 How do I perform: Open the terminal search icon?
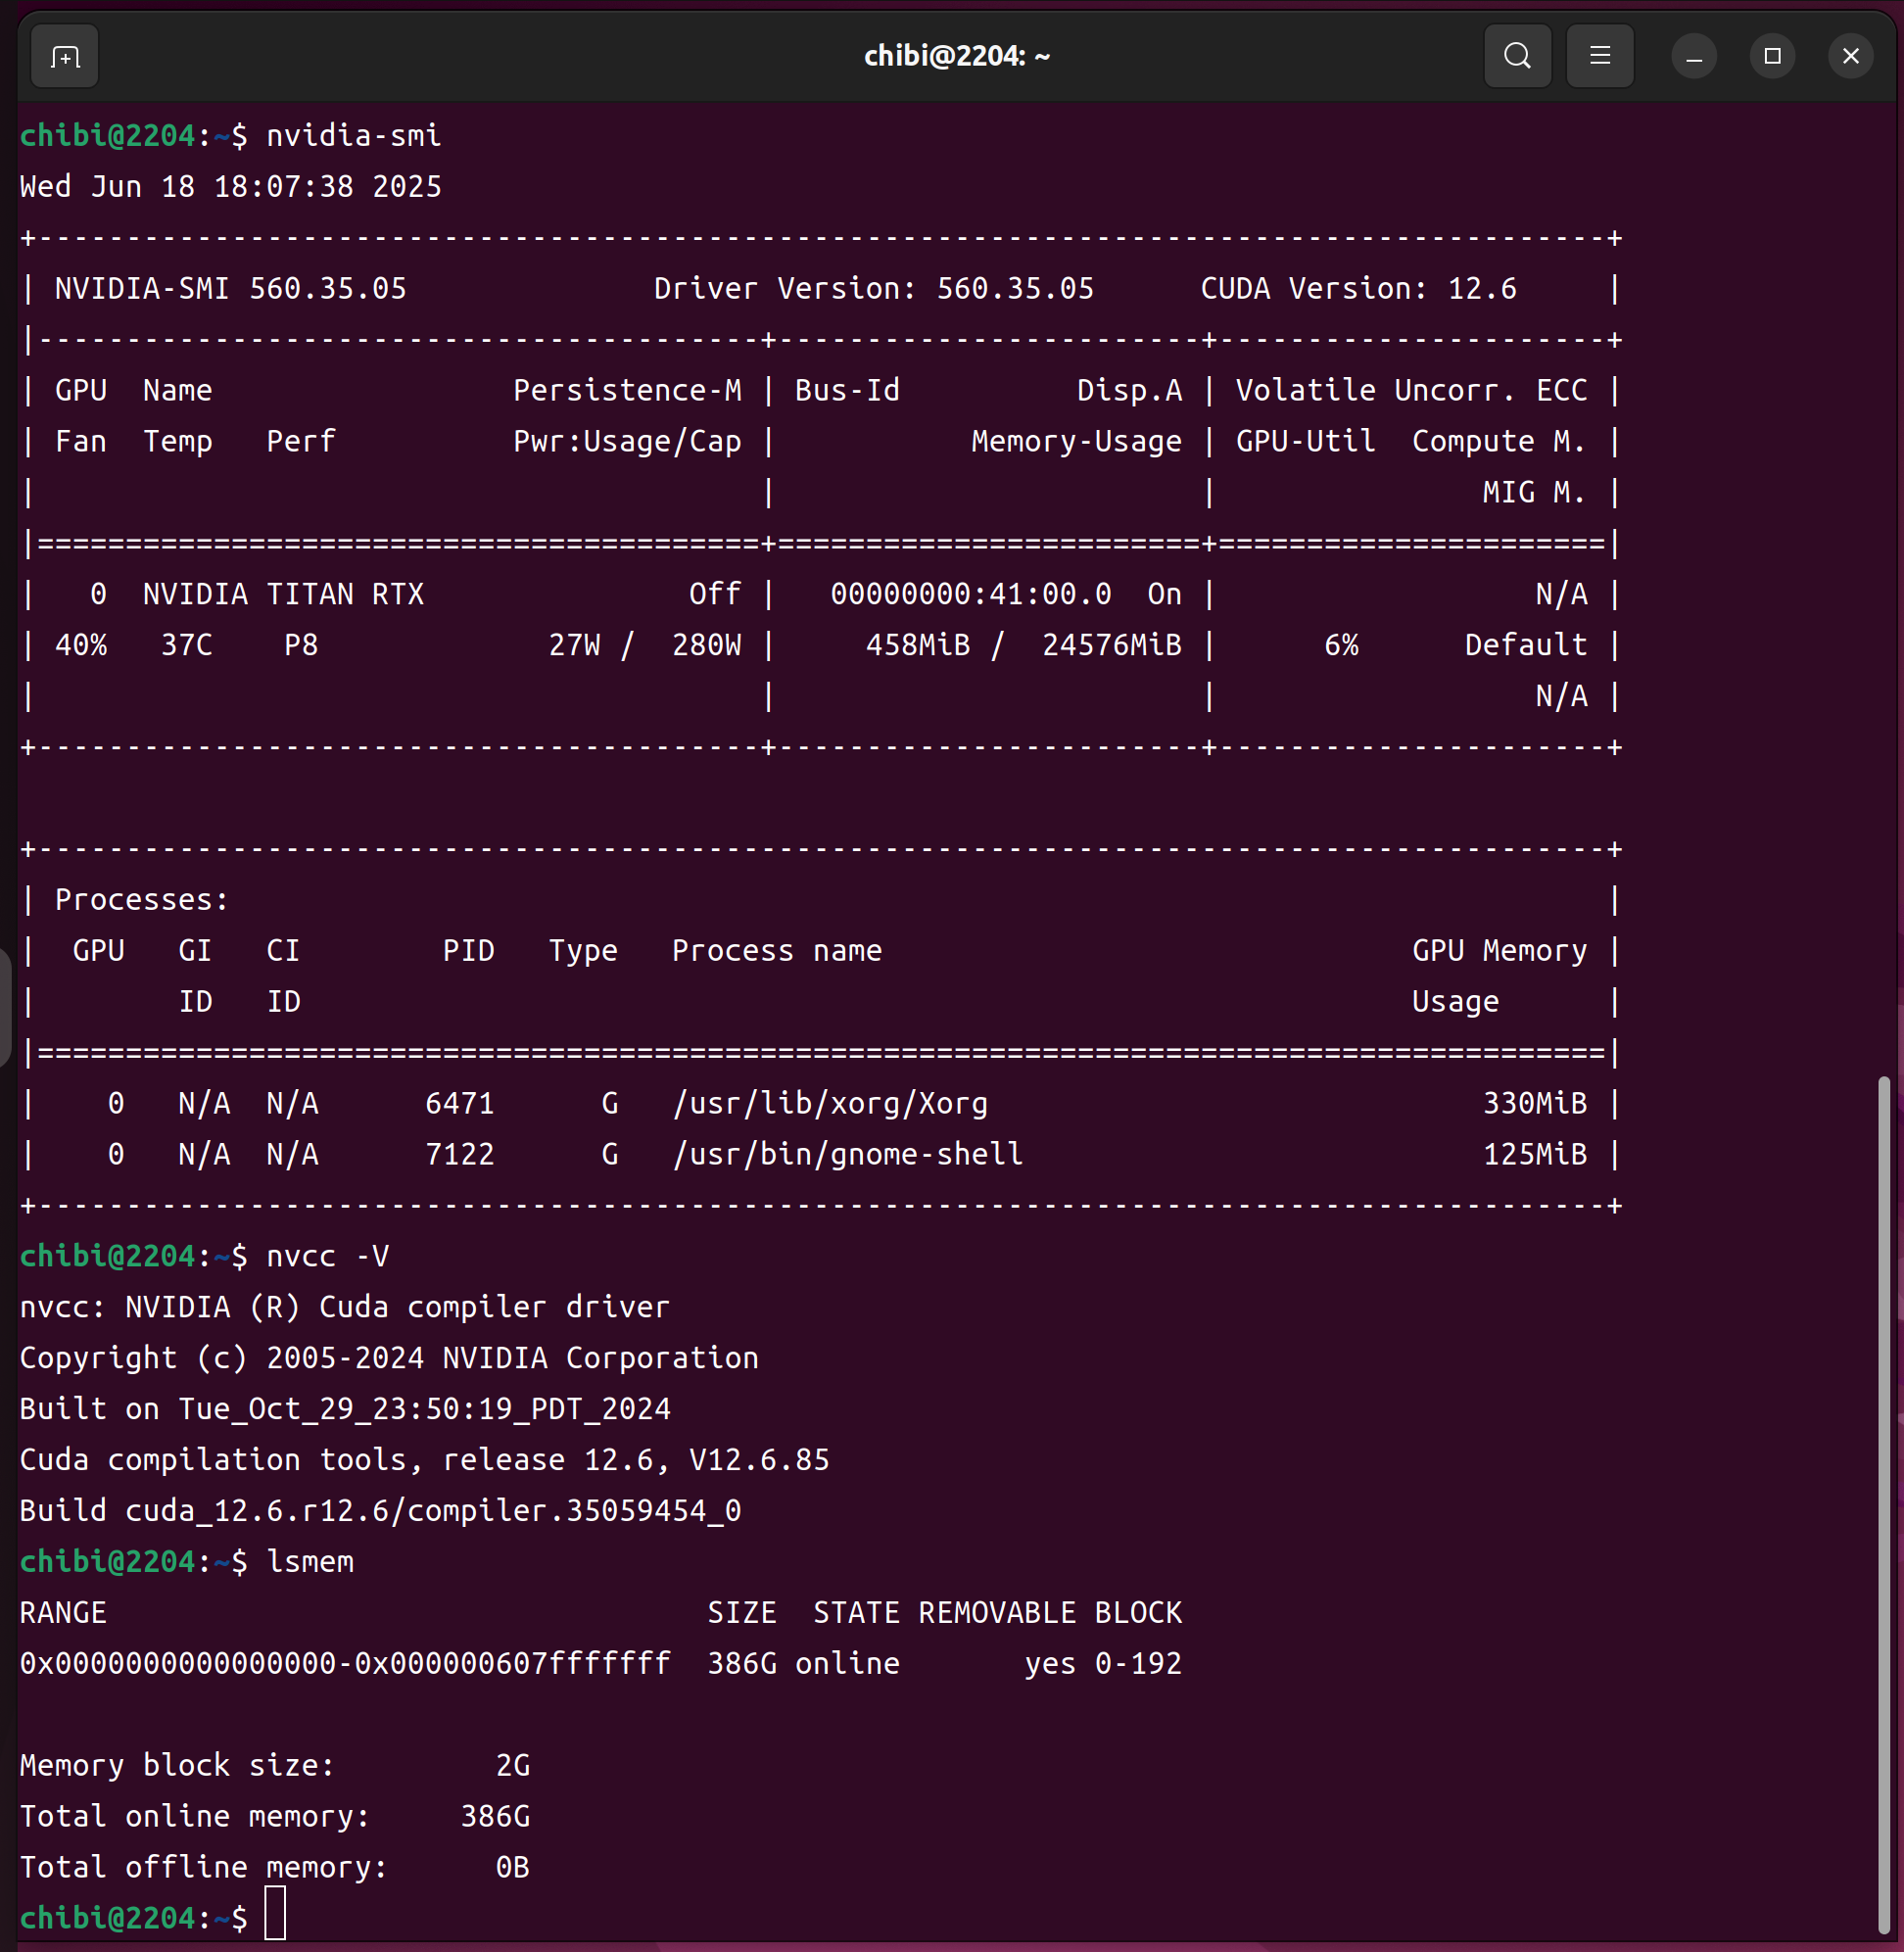click(1516, 56)
